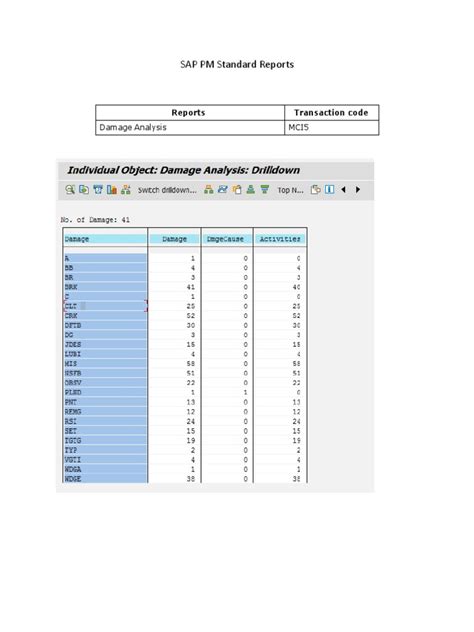The width and height of the screenshot is (474, 632).
Task: Select the VGTI damage code row
Action: coord(105,459)
